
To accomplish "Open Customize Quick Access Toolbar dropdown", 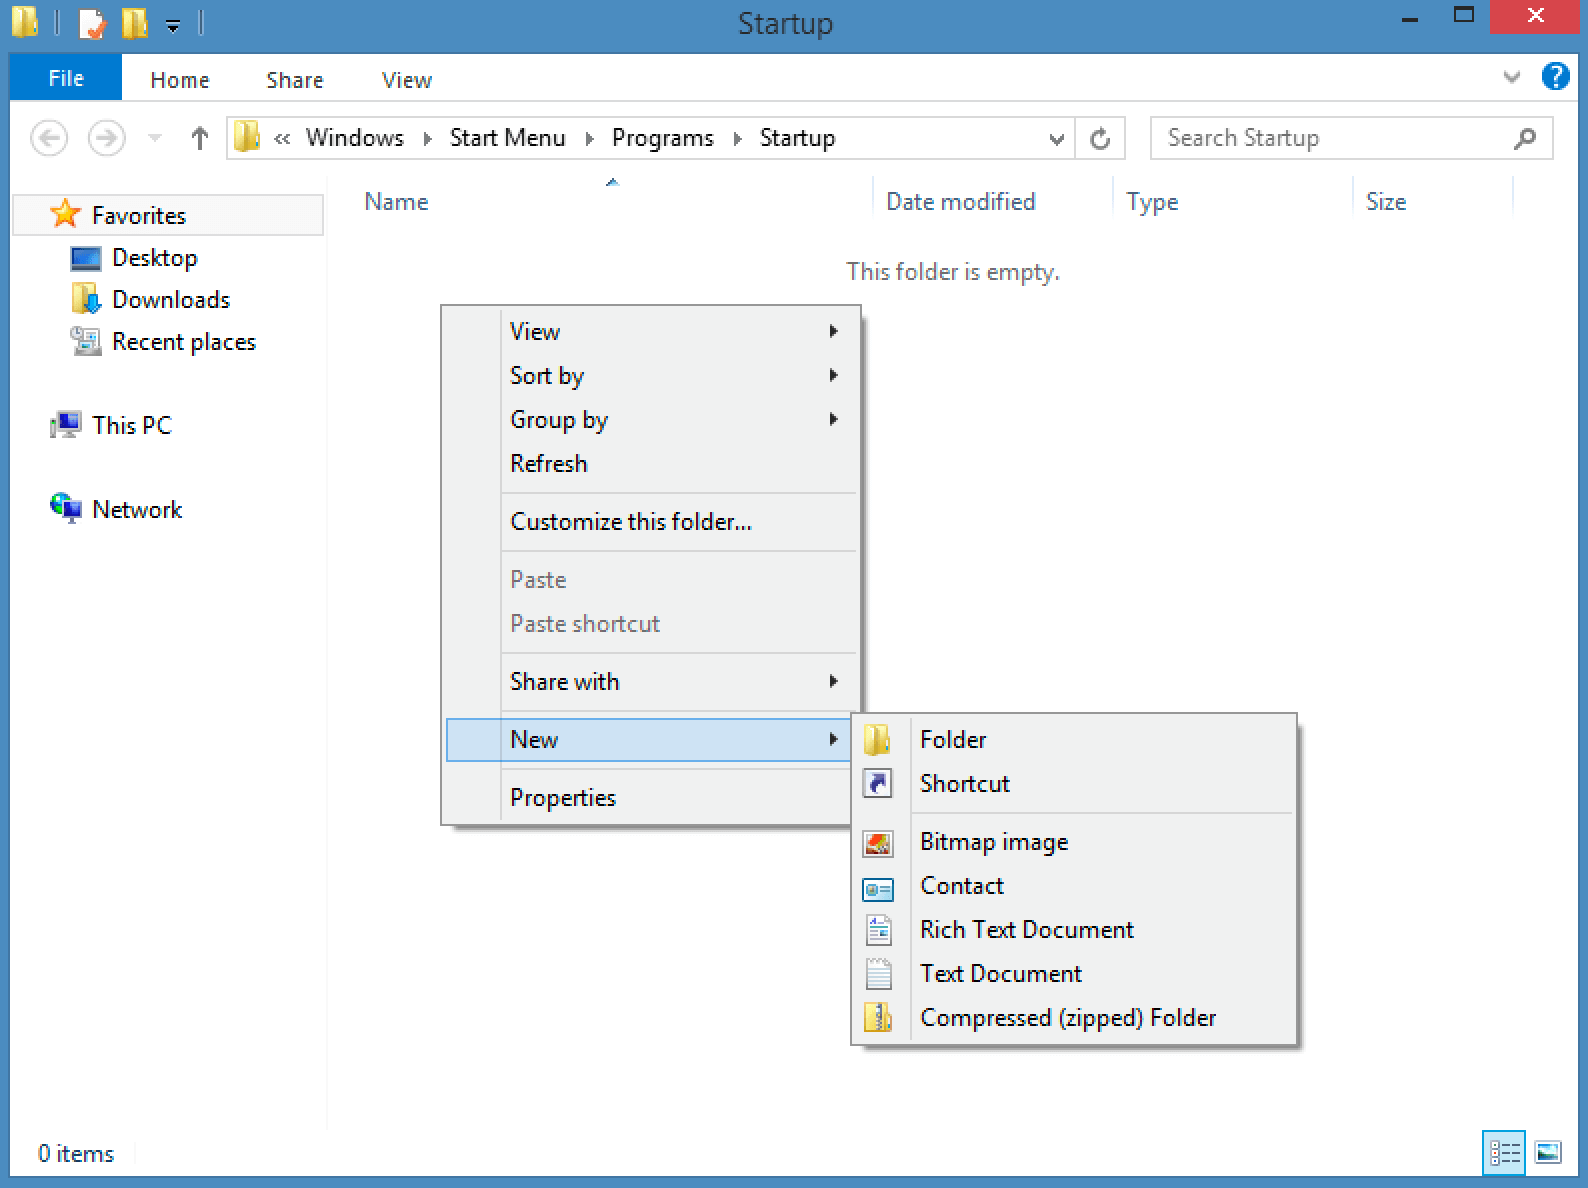I will [173, 25].
